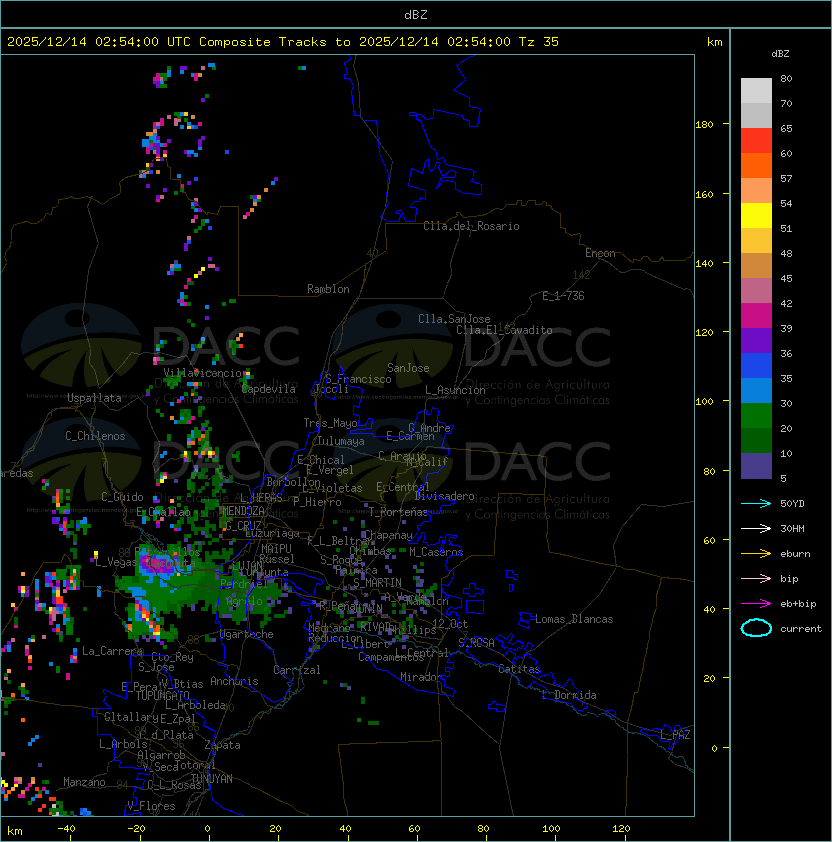Click the yellow eburn arrow in legend
The width and height of the screenshot is (832, 842).
(x=756, y=554)
